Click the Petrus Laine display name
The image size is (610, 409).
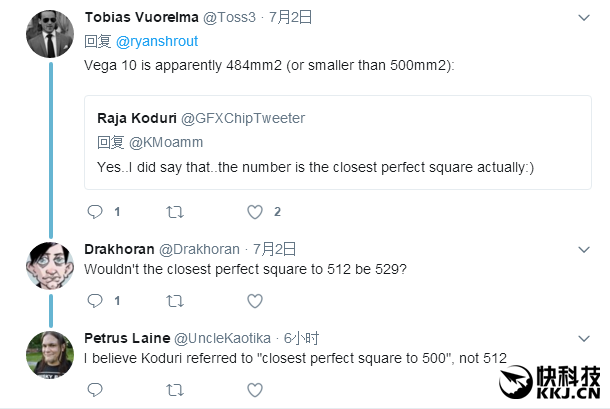(x=127, y=339)
